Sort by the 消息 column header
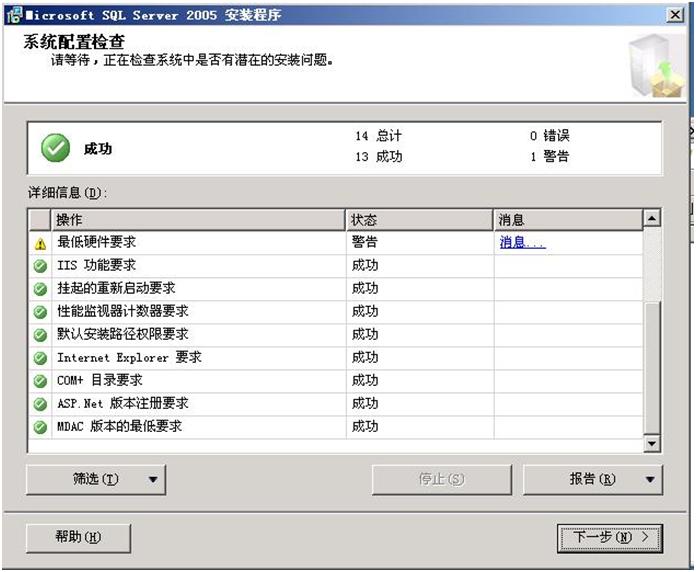The image size is (696, 572). pyautogui.click(x=569, y=220)
